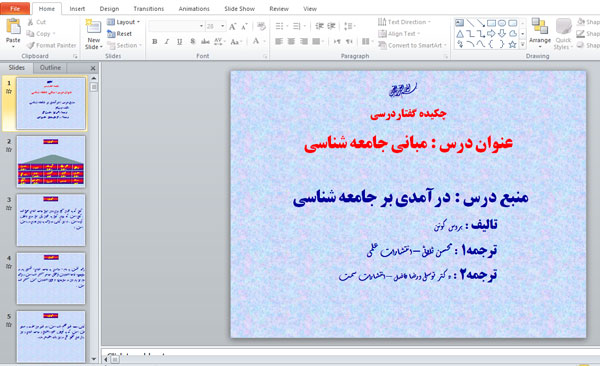600x366 pixels.
Task: Expand the shapes gallery More arrow
Action: [x=523, y=45]
